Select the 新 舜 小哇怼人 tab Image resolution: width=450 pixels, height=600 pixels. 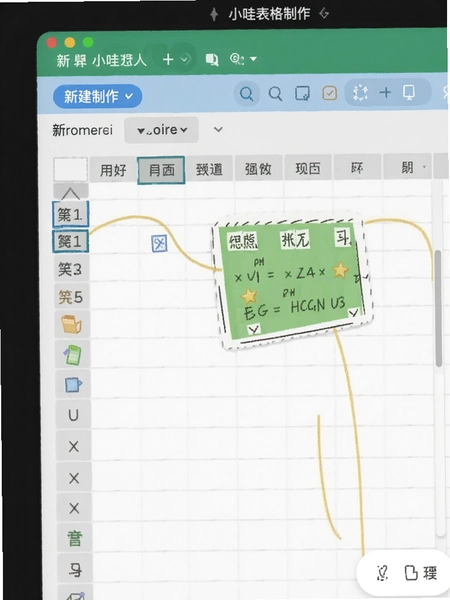click(x=101, y=60)
